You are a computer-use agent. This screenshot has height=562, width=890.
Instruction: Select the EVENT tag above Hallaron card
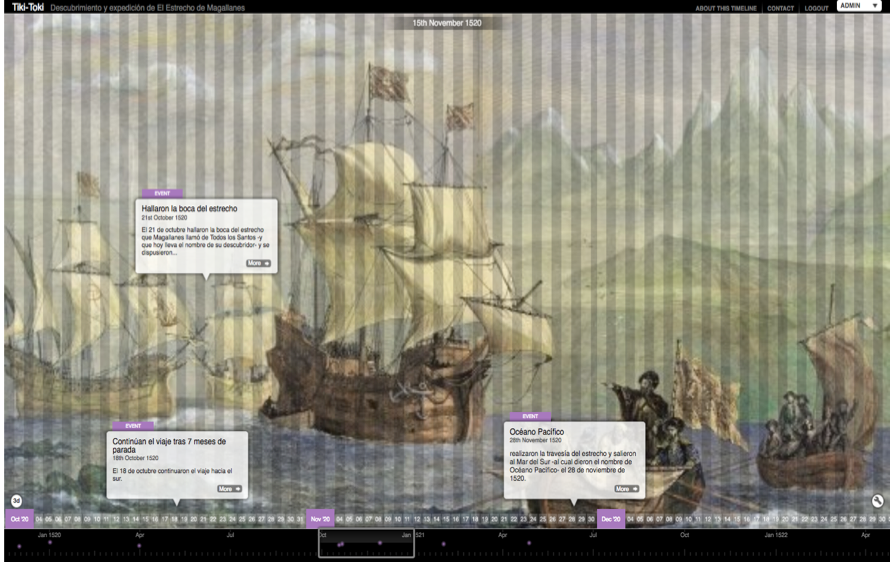(x=162, y=193)
